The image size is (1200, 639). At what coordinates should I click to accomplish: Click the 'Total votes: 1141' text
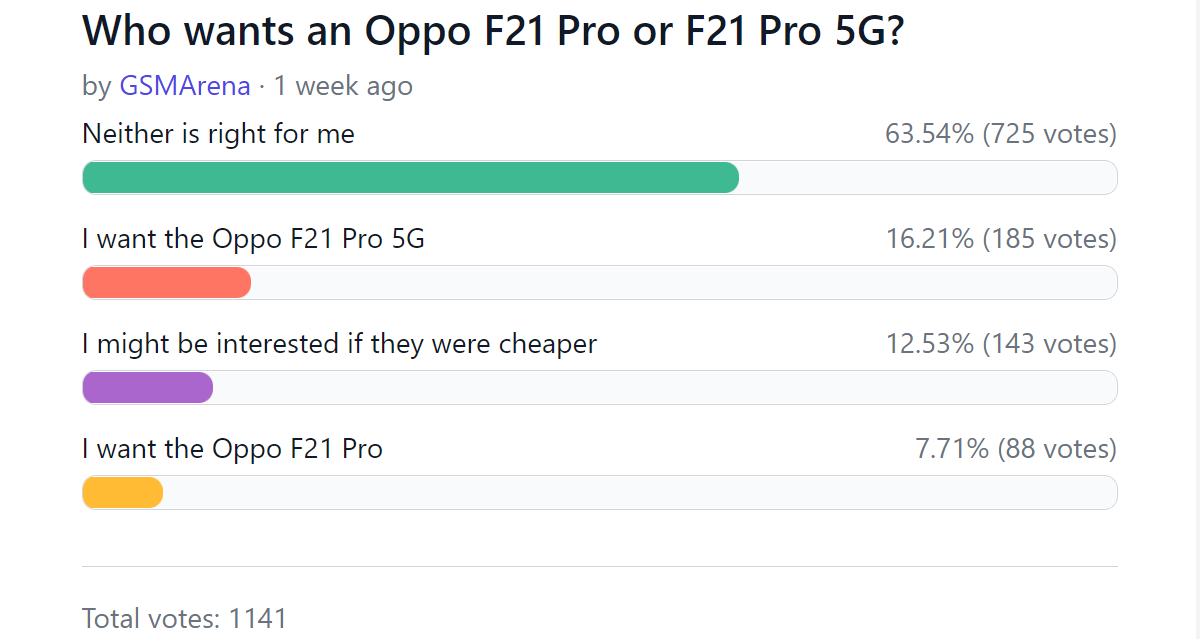(x=184, y=618)
